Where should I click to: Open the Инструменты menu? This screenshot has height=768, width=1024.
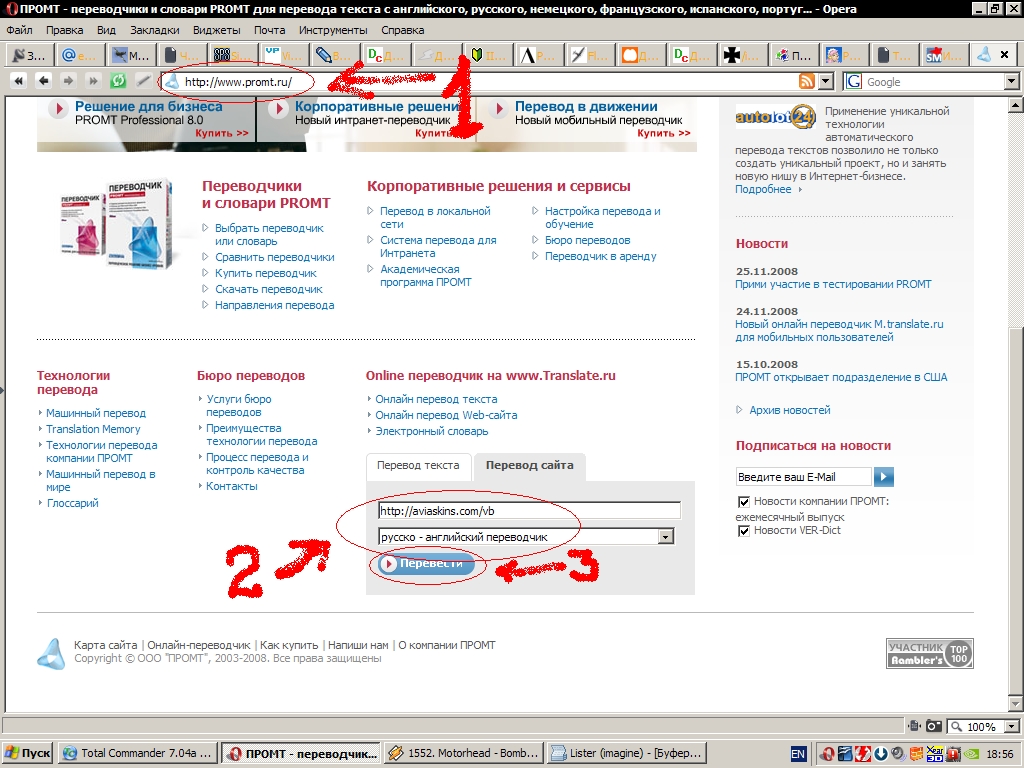coord(333,30)
